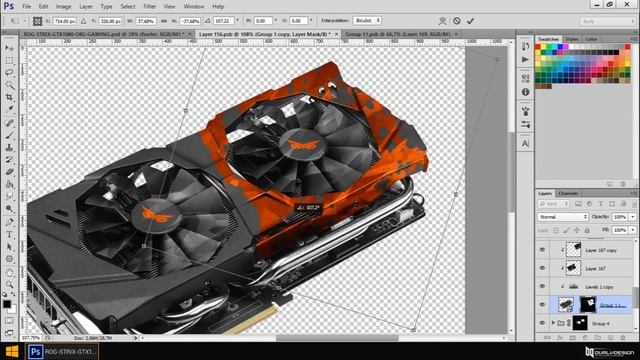The width and height of the screenshot is (640, 360).
Task: Open the Layer menu
Action: pyautogui.click(x=86, y=7)
